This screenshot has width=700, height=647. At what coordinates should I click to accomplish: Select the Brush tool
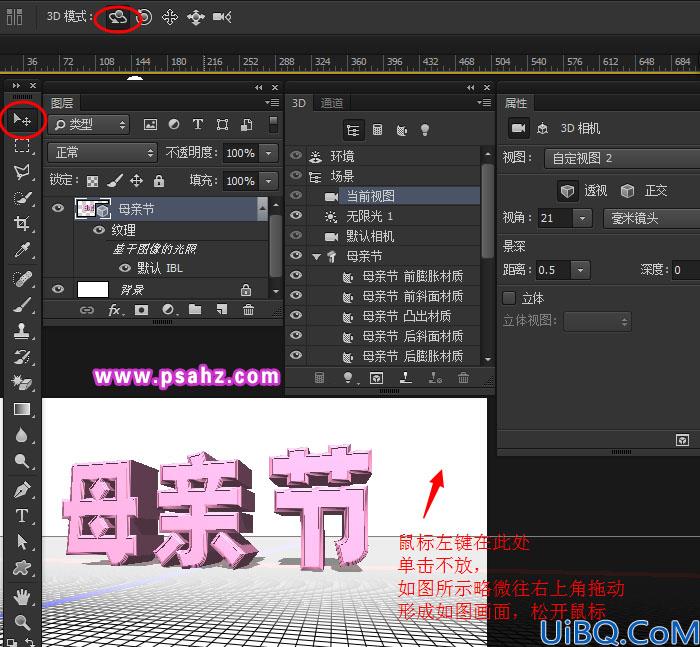click(21, 305)
